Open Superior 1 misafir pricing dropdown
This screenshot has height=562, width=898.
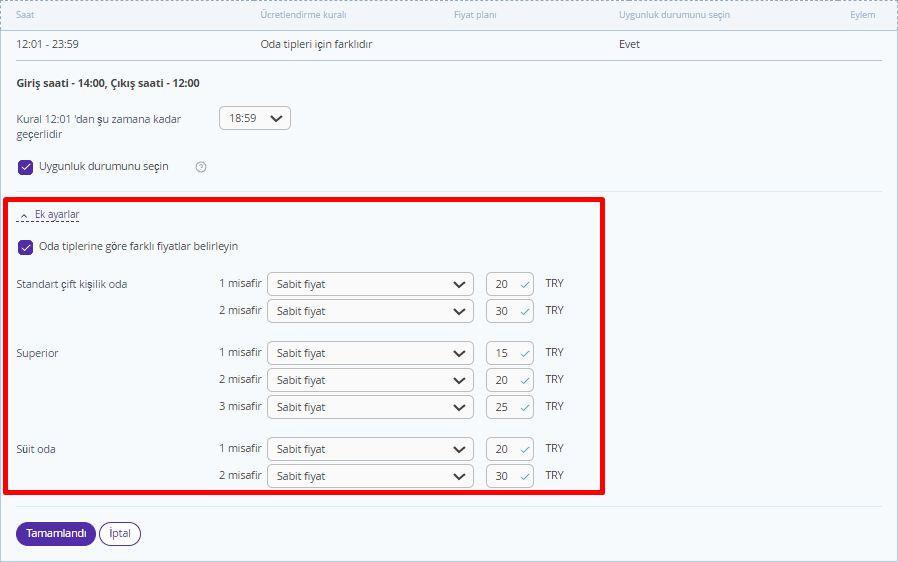coord(370,353)
